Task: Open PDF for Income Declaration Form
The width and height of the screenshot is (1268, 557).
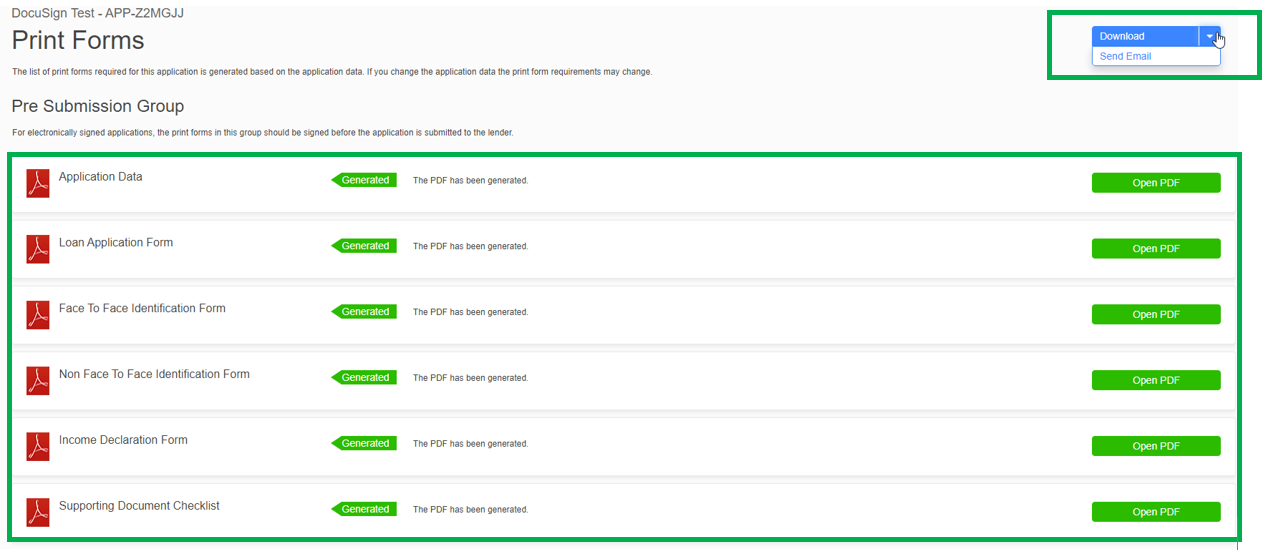Action: click(x=1155, y=446)
